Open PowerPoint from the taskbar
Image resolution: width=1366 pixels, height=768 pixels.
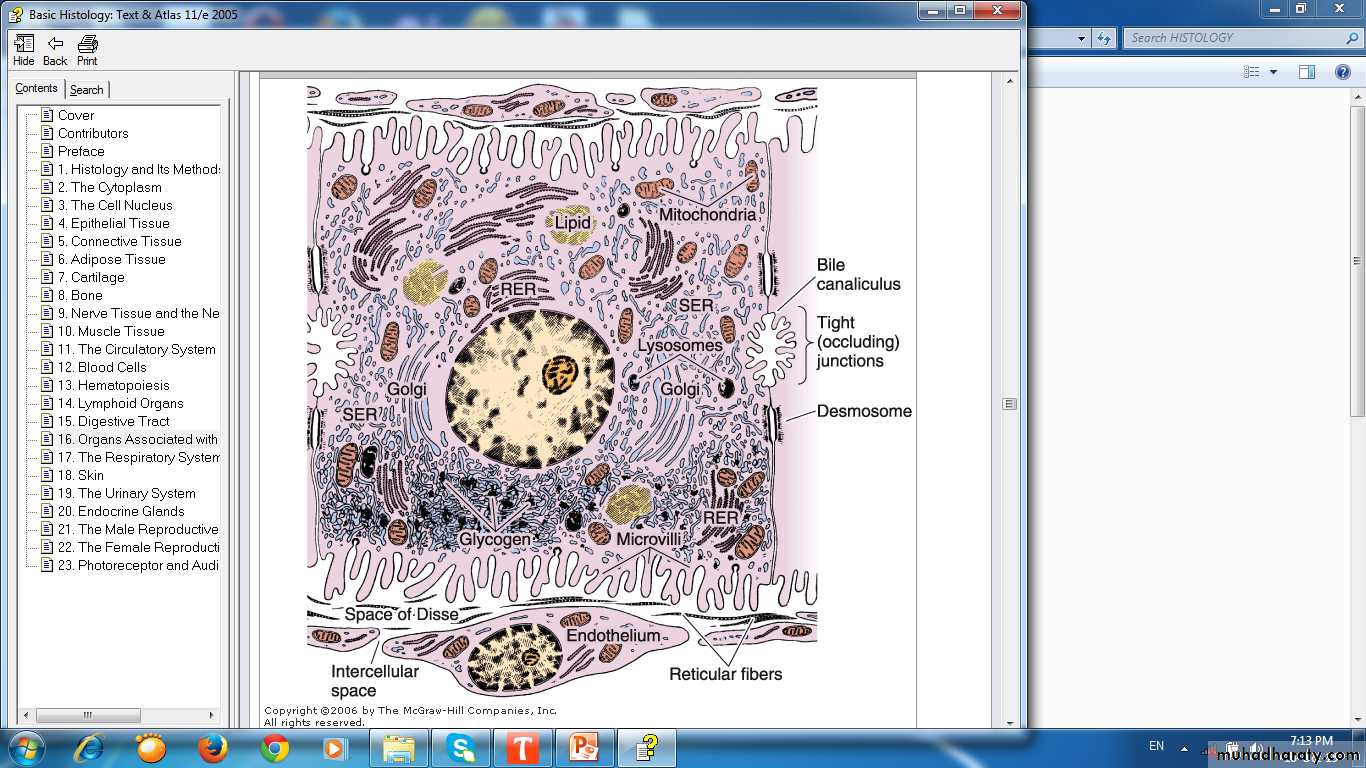pyautogui.click(x=584, y=748)
